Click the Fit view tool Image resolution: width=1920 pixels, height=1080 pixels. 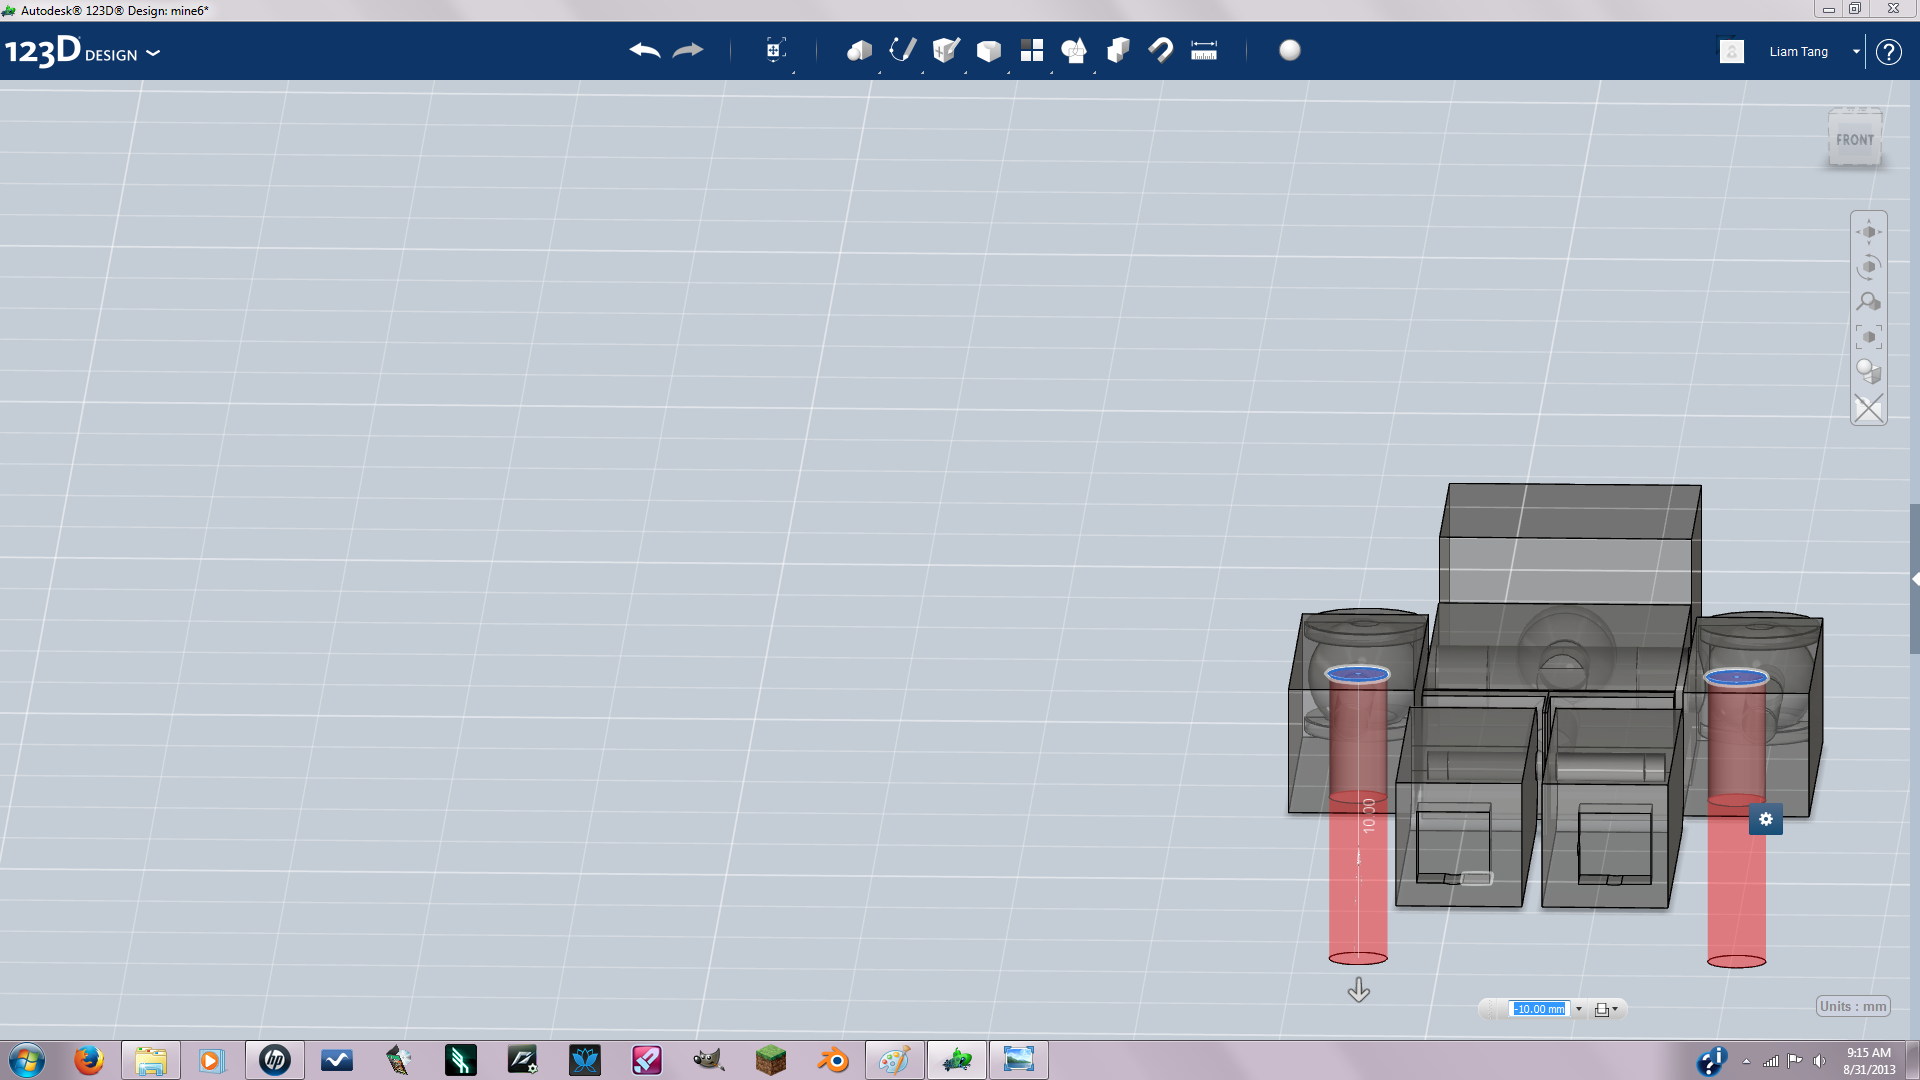click(x=1868, y=337)
